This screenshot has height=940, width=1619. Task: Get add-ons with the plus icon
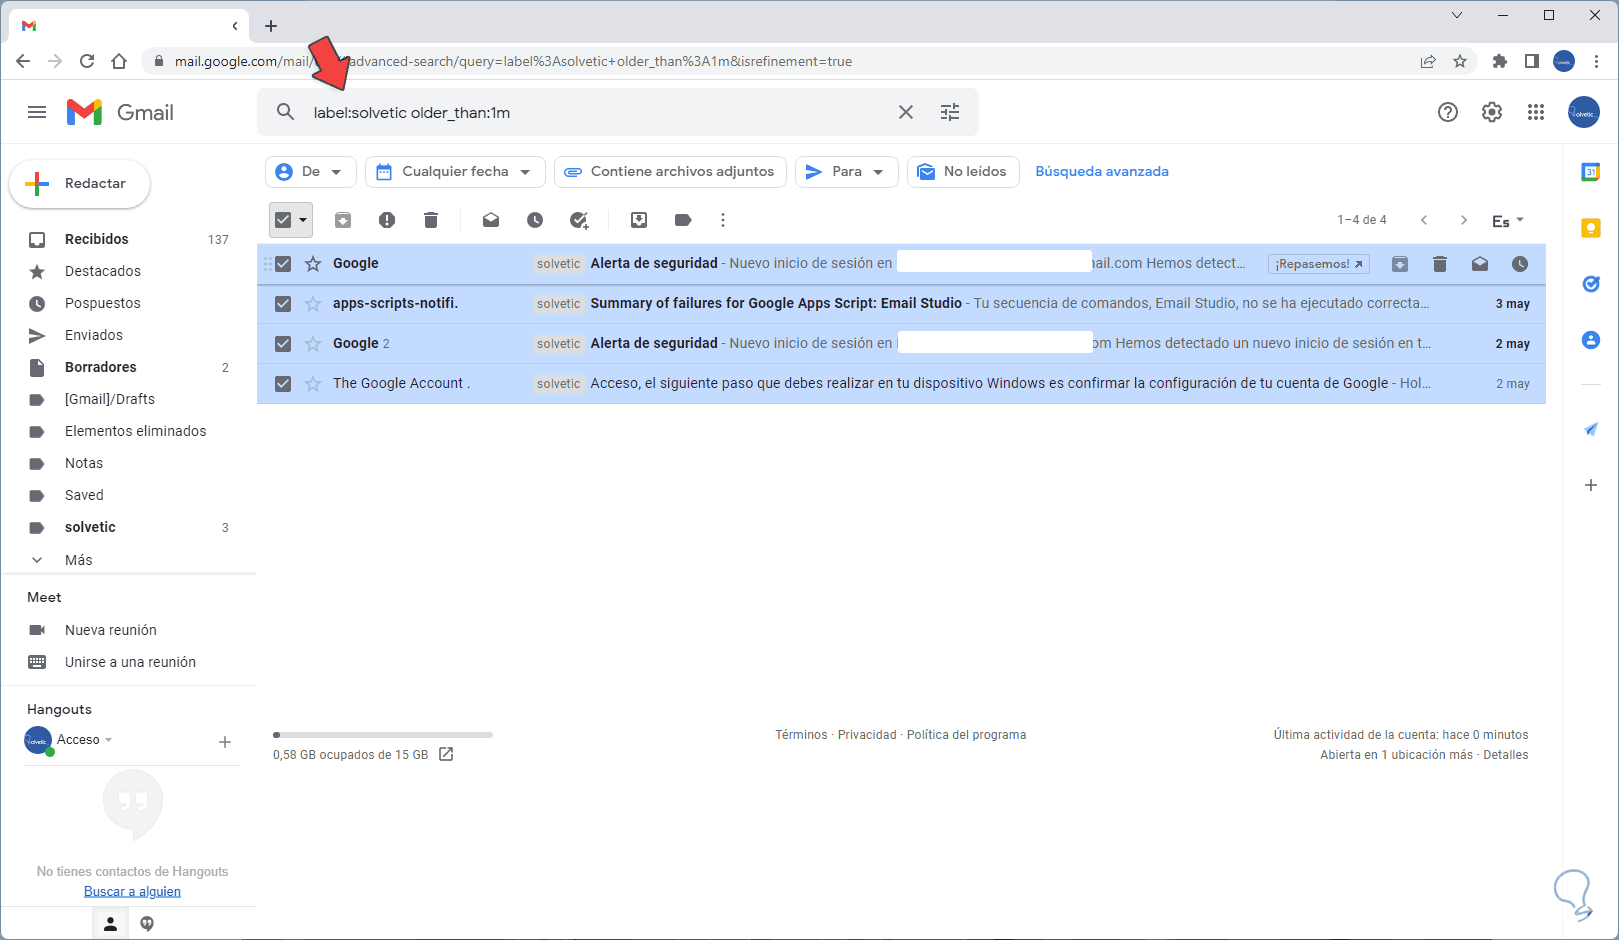pos(1591,485)
